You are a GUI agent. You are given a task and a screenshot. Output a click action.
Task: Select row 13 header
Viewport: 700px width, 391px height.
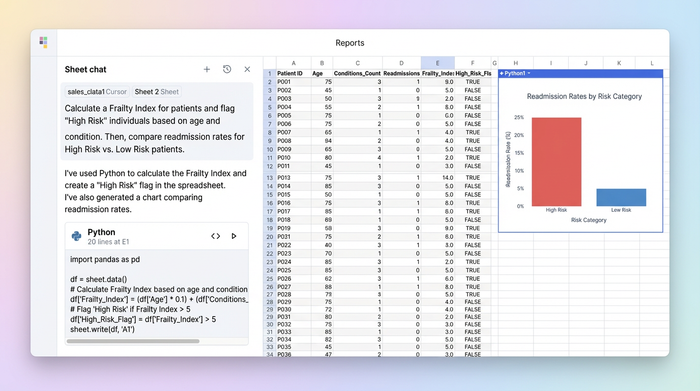(270, 178)
